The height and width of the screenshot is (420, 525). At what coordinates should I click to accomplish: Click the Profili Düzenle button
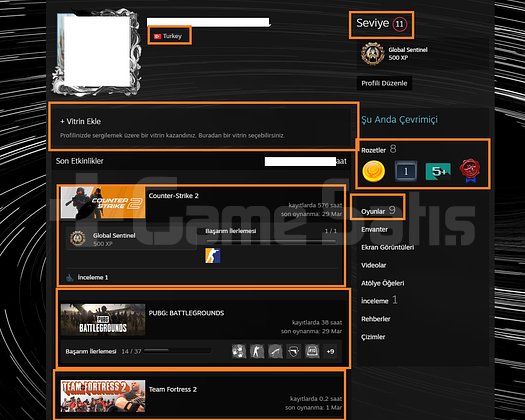(x=384, y=83)
